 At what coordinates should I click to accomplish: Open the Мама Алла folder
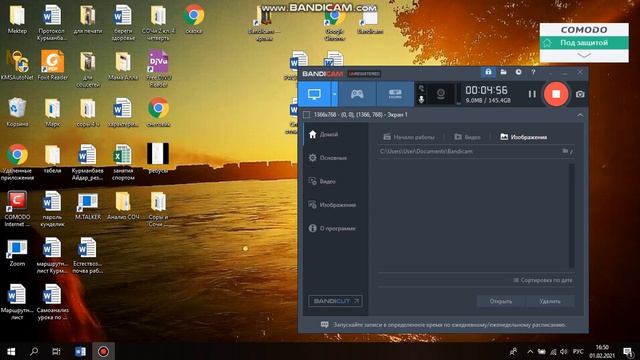coord(123,66)
